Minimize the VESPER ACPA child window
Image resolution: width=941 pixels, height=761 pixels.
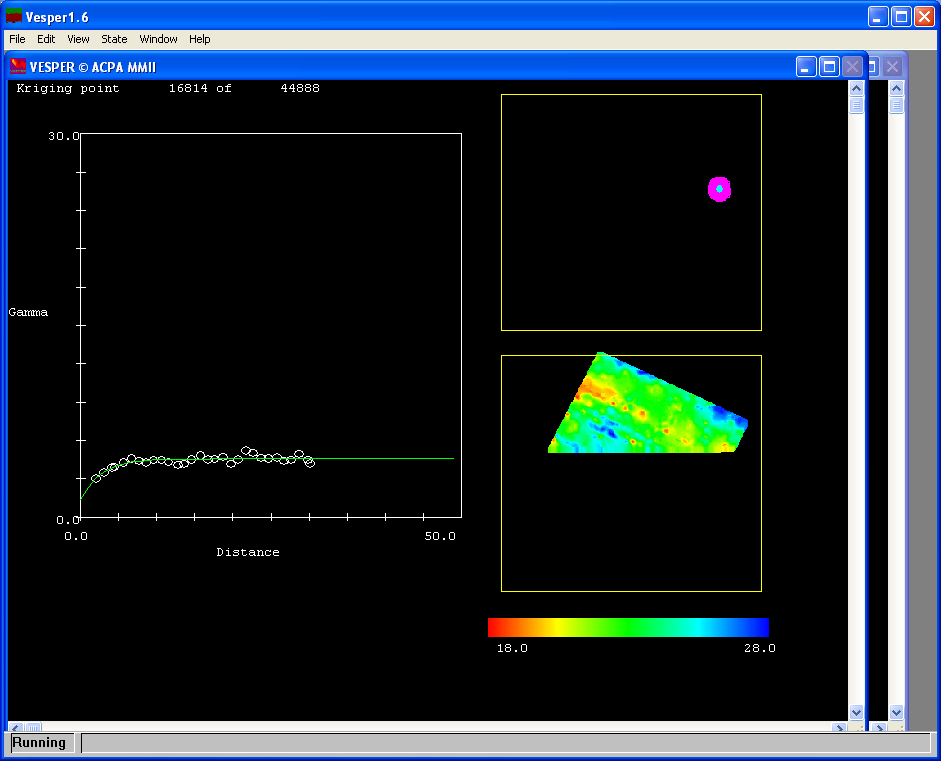pyautogui.click(x=806, y=67)
